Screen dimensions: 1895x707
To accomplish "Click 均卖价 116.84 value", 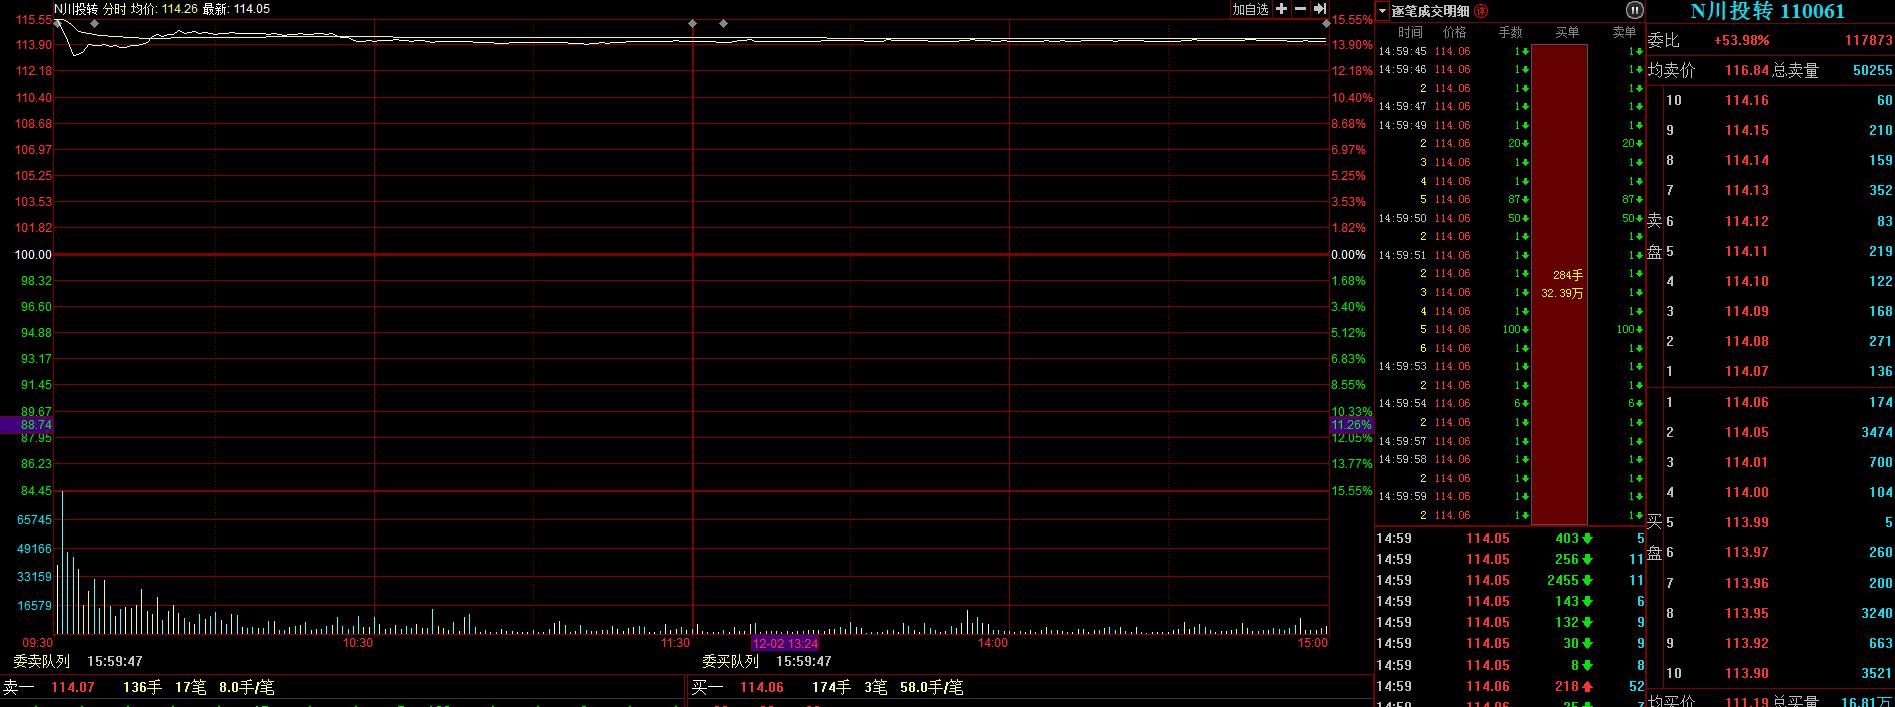I will pos(1747,70).
